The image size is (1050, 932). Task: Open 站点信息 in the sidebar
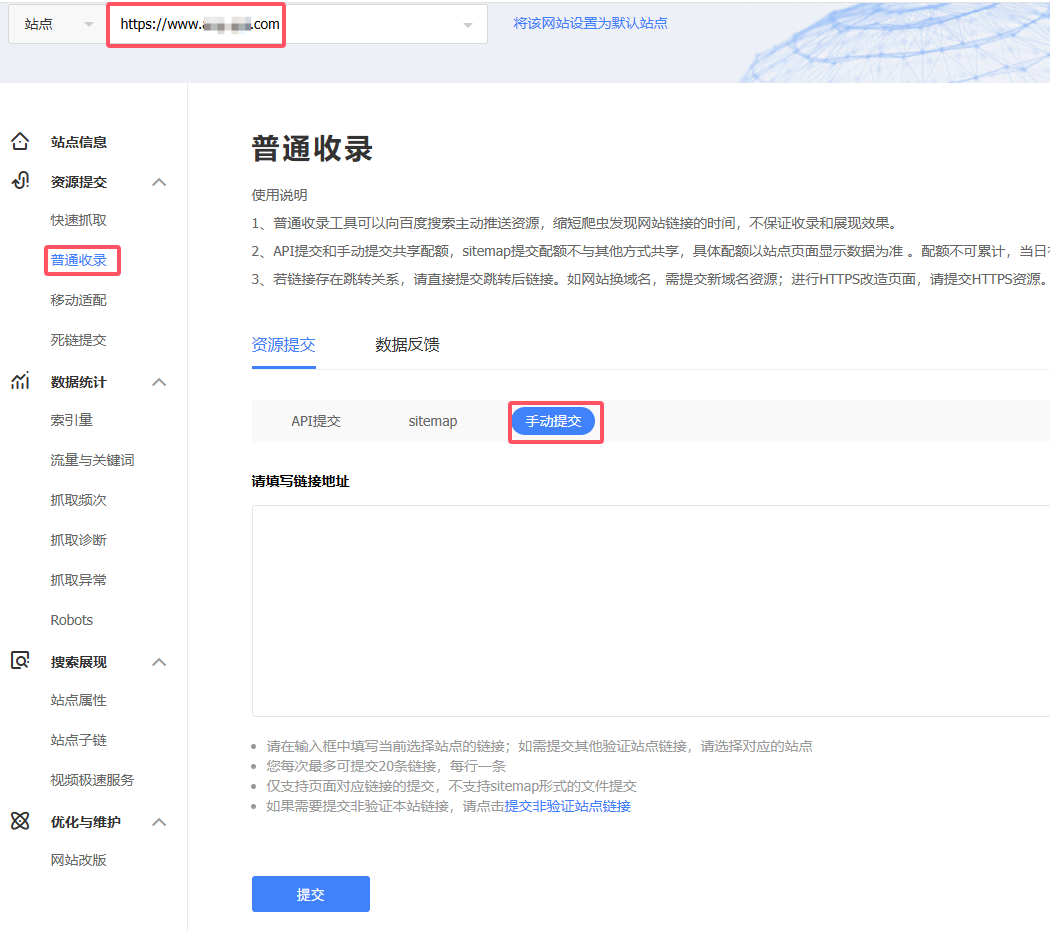tap(78, 142)
